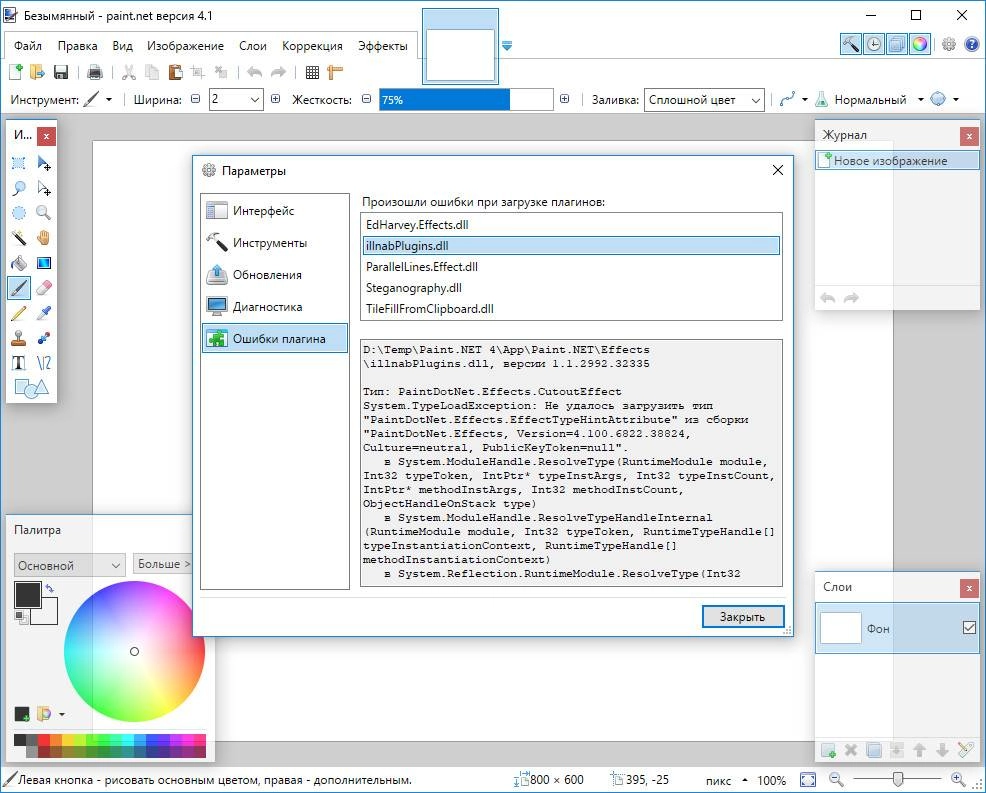Viewport: 986px width, 793px height.
Task: Toggle History window visibility button
Action: (873, 44)
